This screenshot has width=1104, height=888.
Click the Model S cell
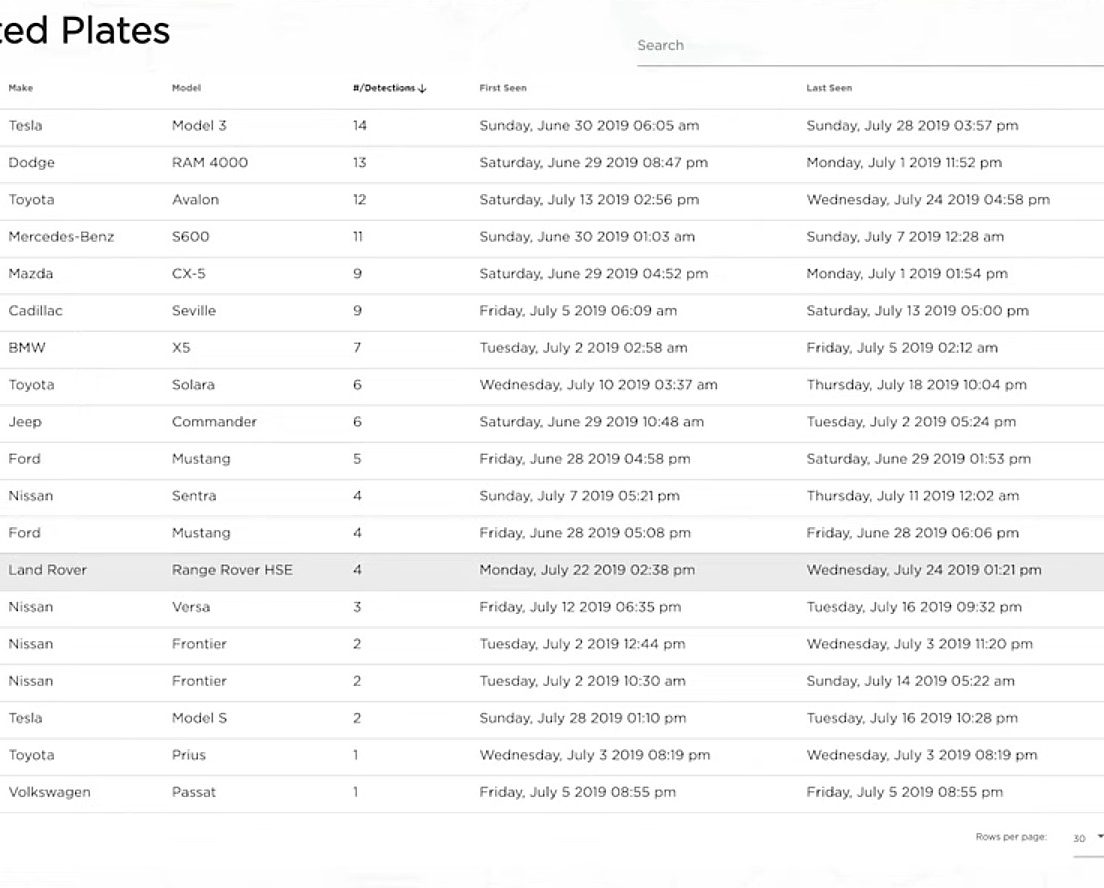(199, 718)
